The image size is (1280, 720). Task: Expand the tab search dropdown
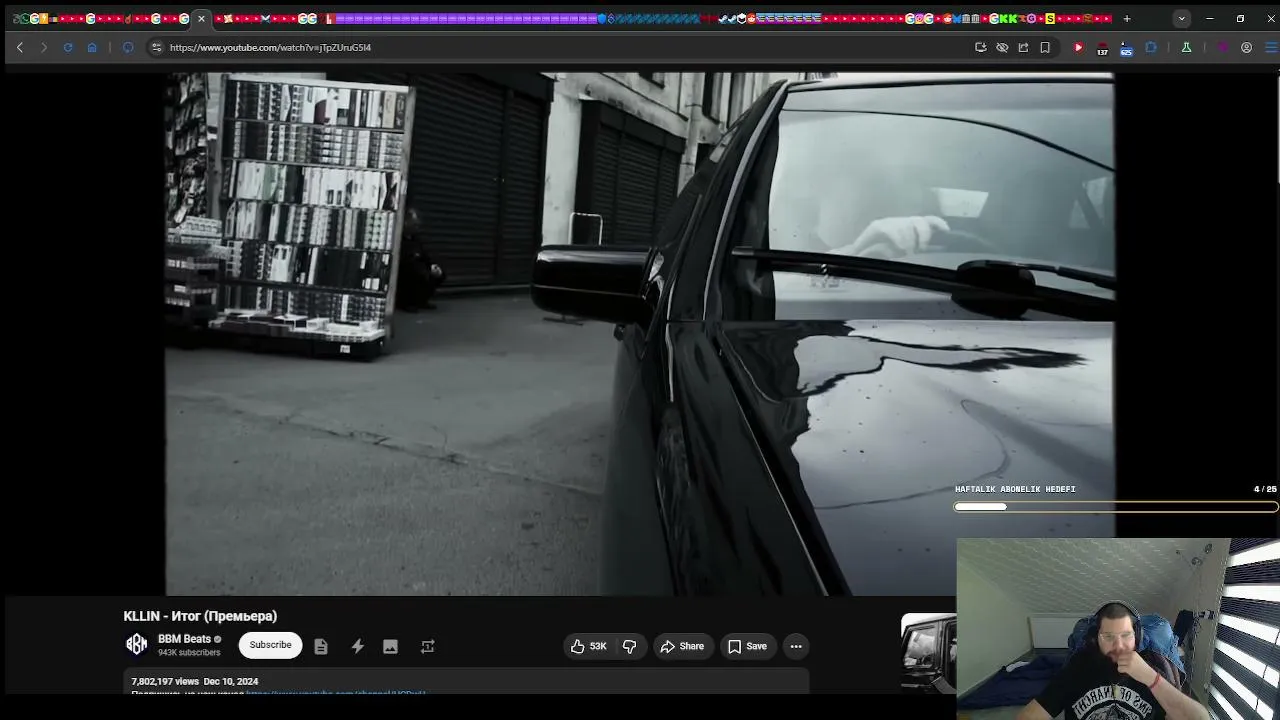1182,18
